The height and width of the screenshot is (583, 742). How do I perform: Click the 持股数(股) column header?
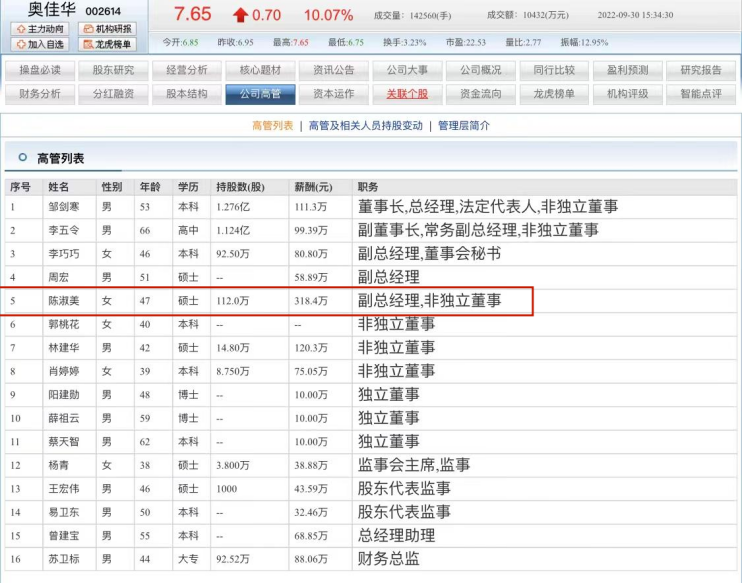[x=240, y=187]
